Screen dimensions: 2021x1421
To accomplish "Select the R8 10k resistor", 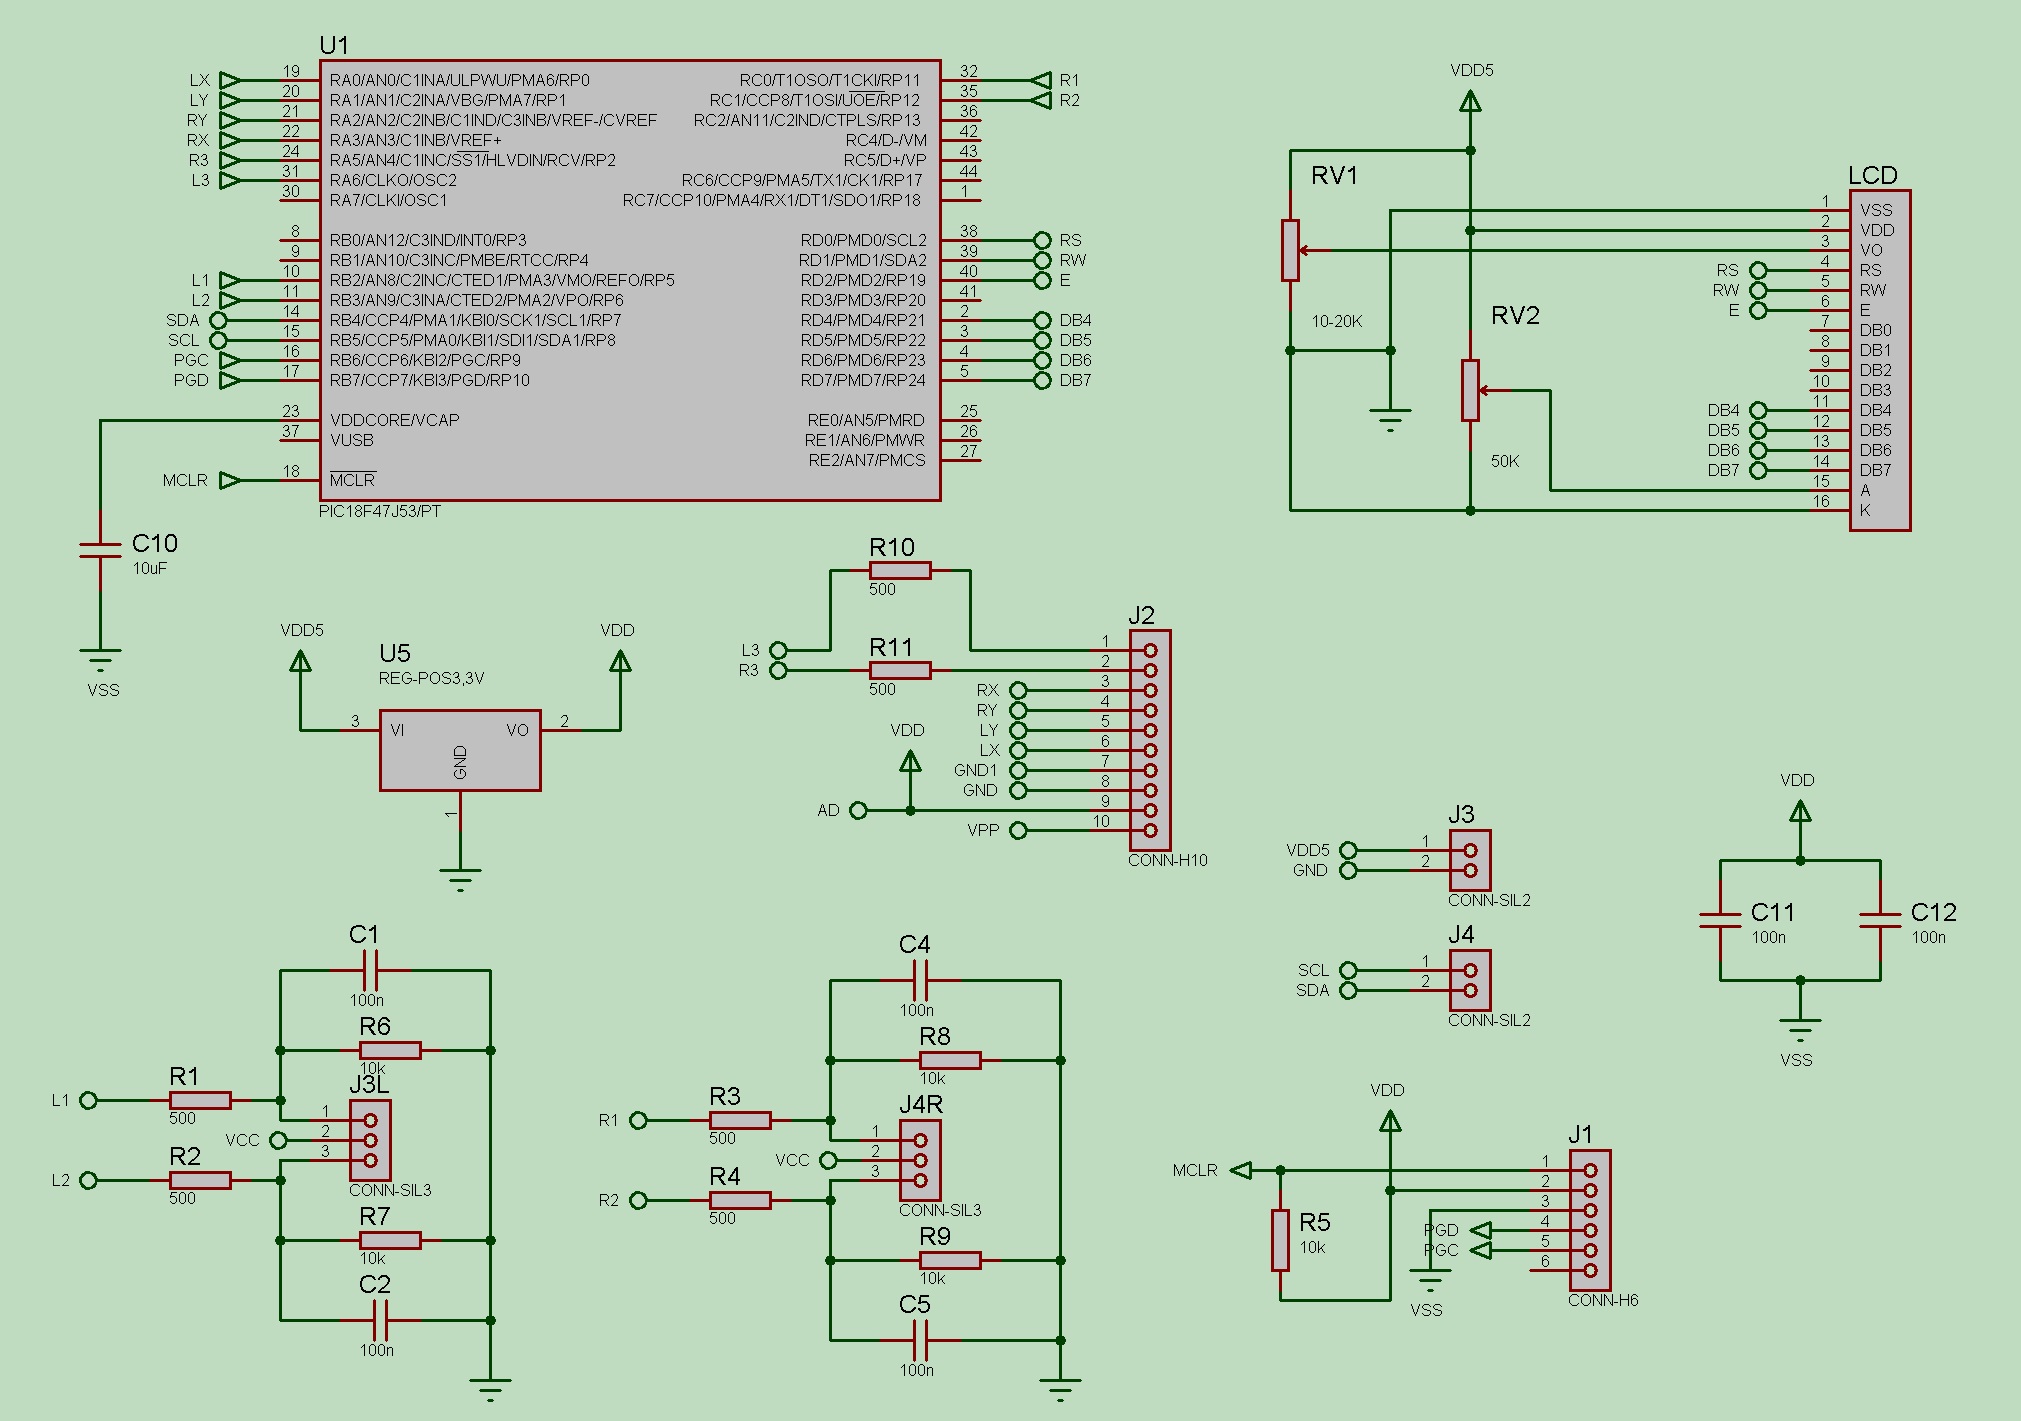I will [x=950, y=1060].
